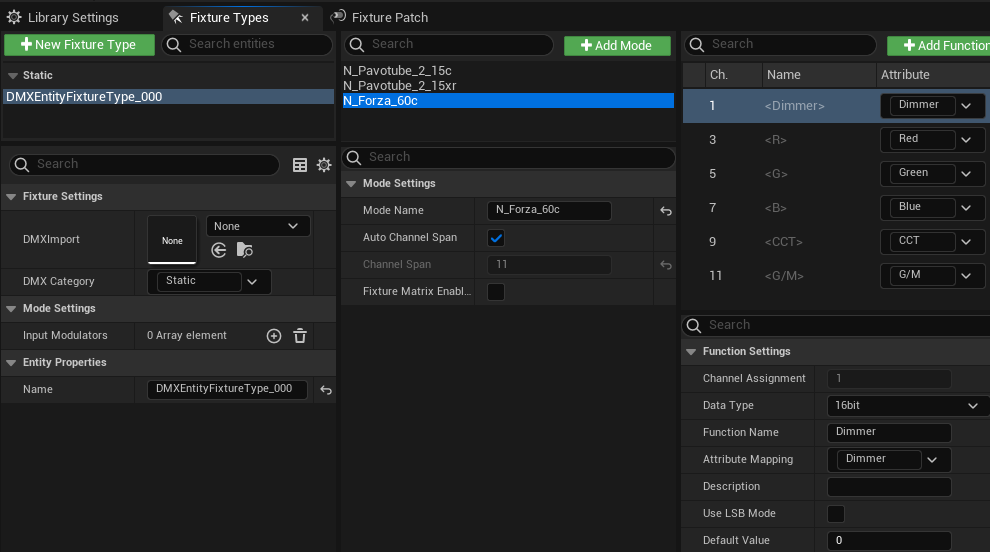Toggle the Auto Channel Span checkbox
Image resolution: width=990 pixels, height=552 pixels.
click(496, 238)
